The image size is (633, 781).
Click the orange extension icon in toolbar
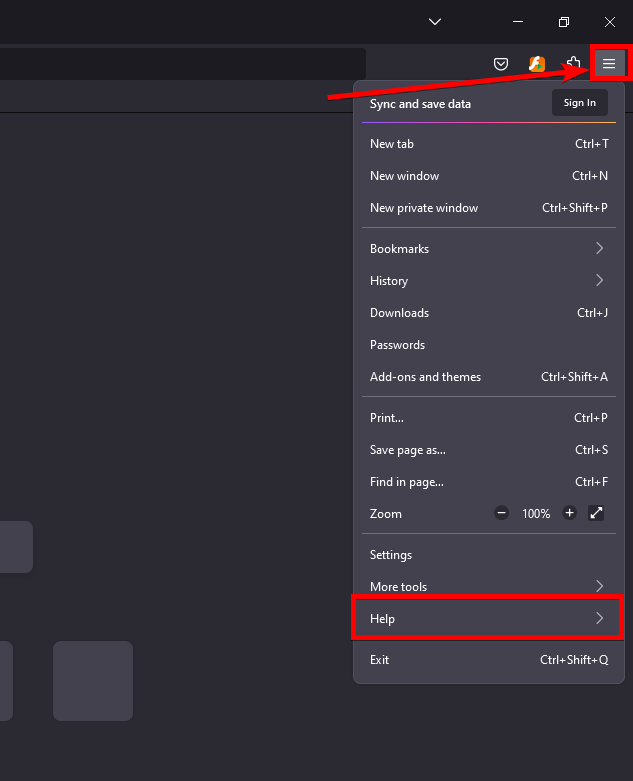[537, 64]
